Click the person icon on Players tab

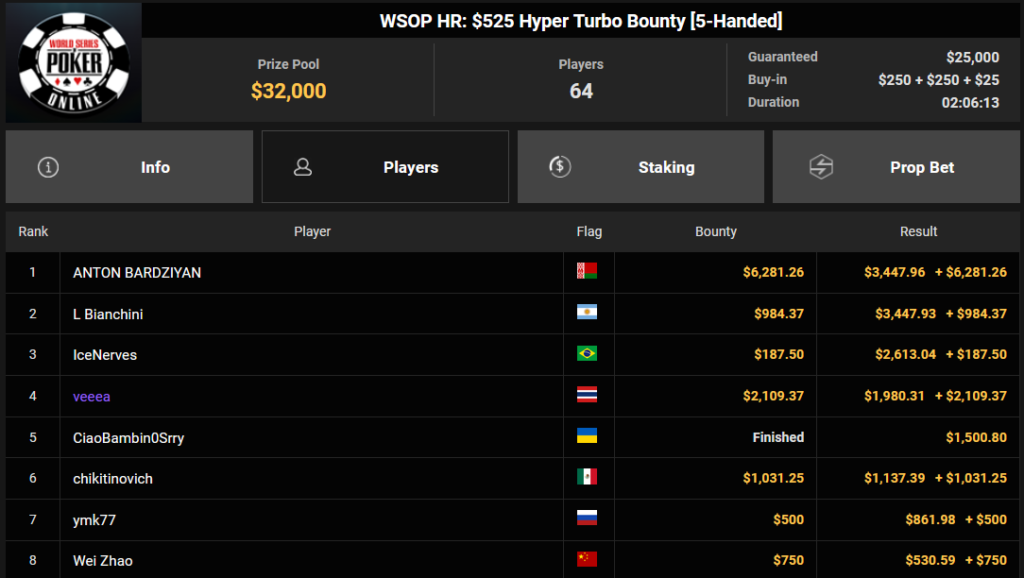[303, 167]
